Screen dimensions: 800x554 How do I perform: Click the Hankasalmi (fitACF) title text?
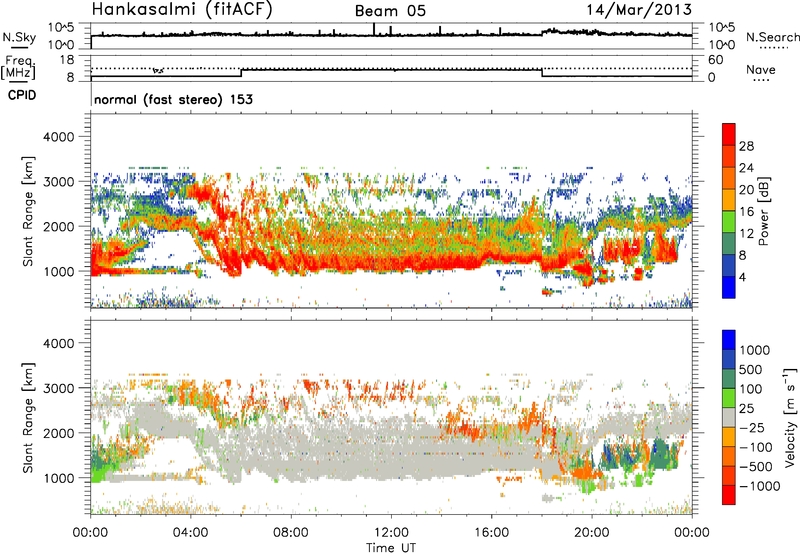click(182, 10)
